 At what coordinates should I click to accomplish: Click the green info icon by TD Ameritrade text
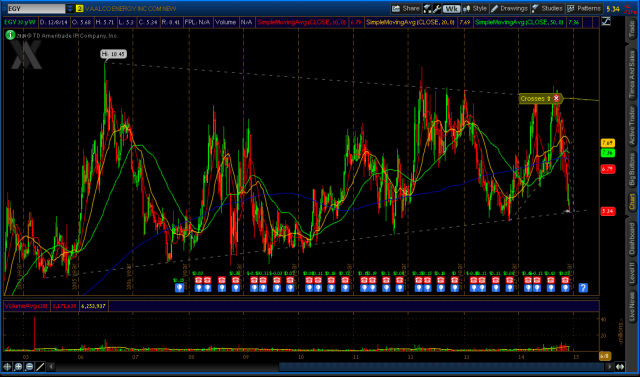(10, 35)
